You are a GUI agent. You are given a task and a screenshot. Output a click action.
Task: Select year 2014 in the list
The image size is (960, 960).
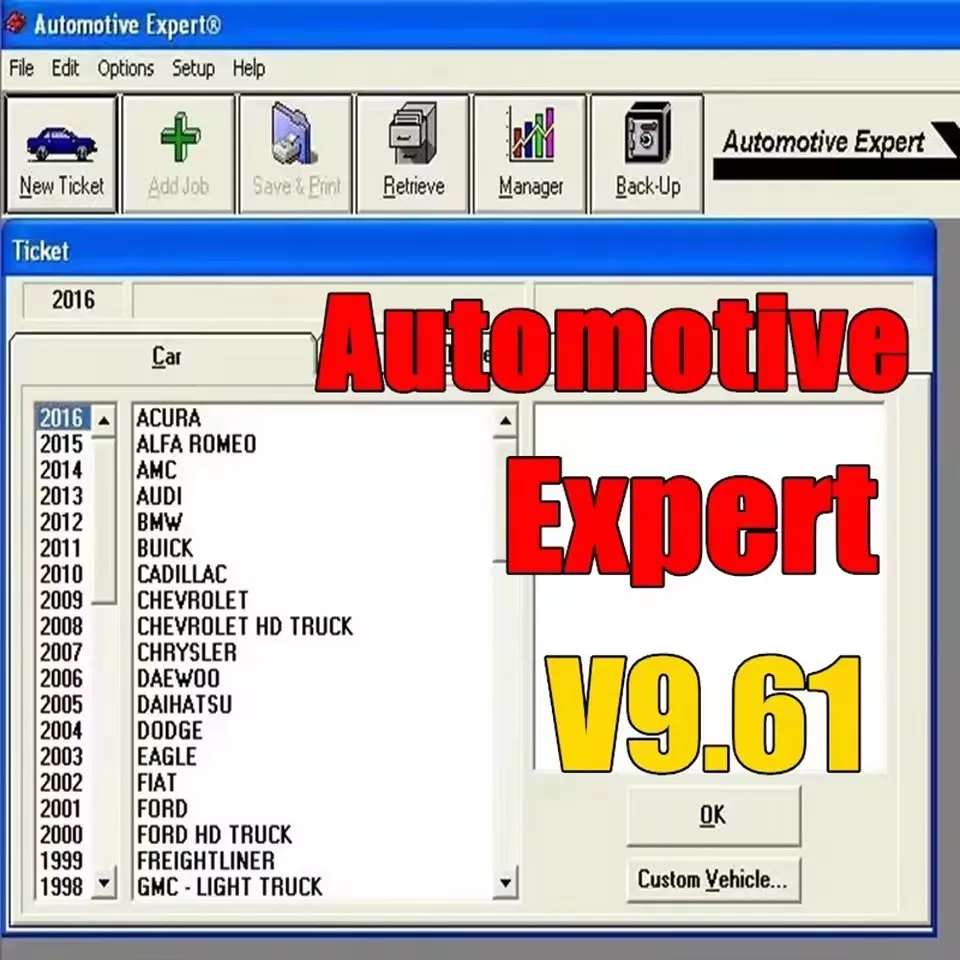pyautogui.click(x=62, y=470)
